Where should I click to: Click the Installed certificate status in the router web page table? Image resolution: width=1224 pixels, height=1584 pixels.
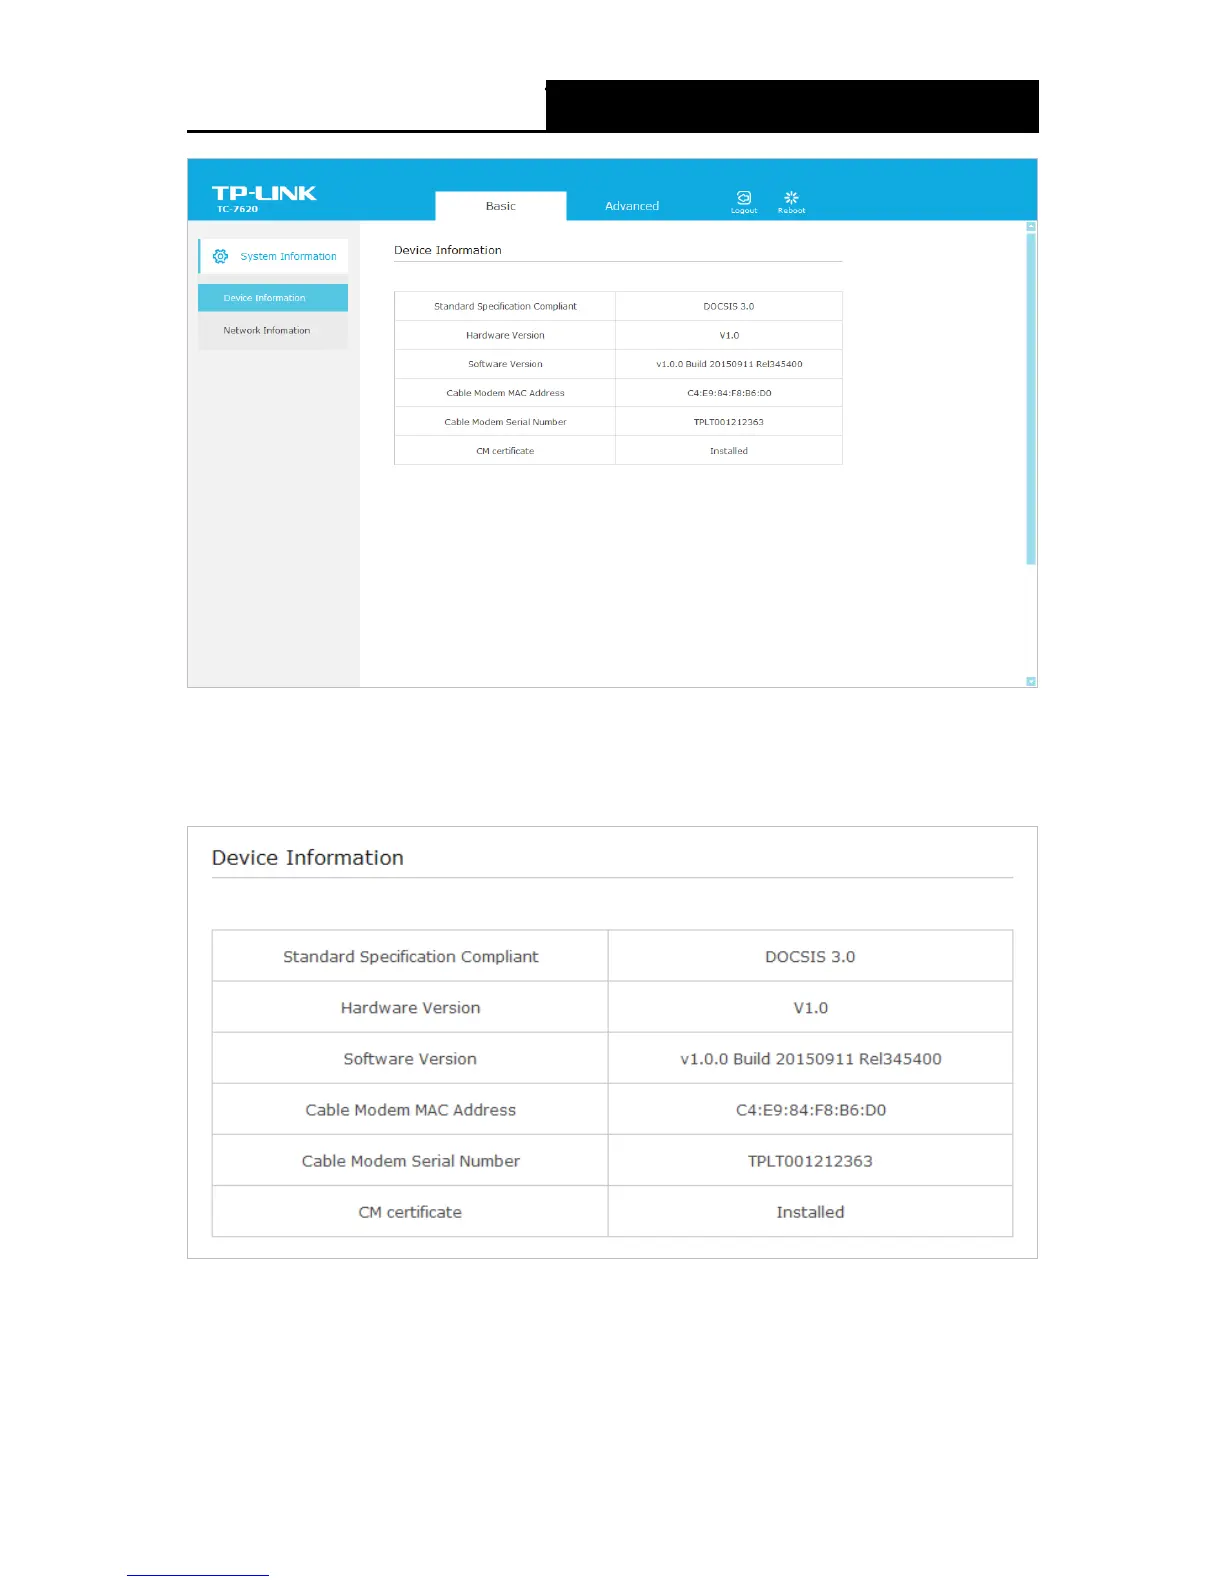pyautogui.click(x=729, y=451)
